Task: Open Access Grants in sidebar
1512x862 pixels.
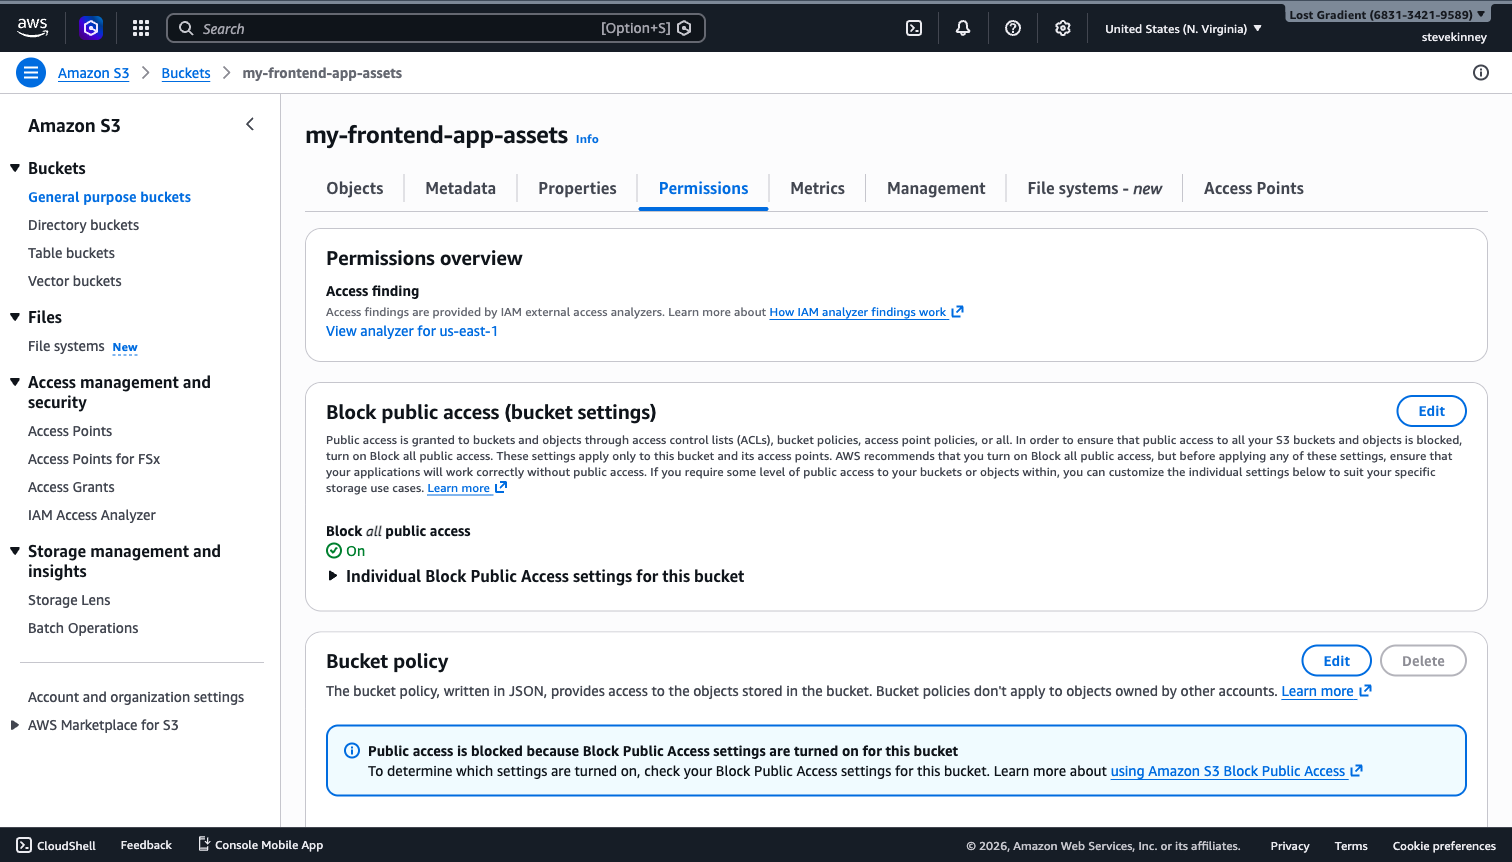Action: point(71,487)
